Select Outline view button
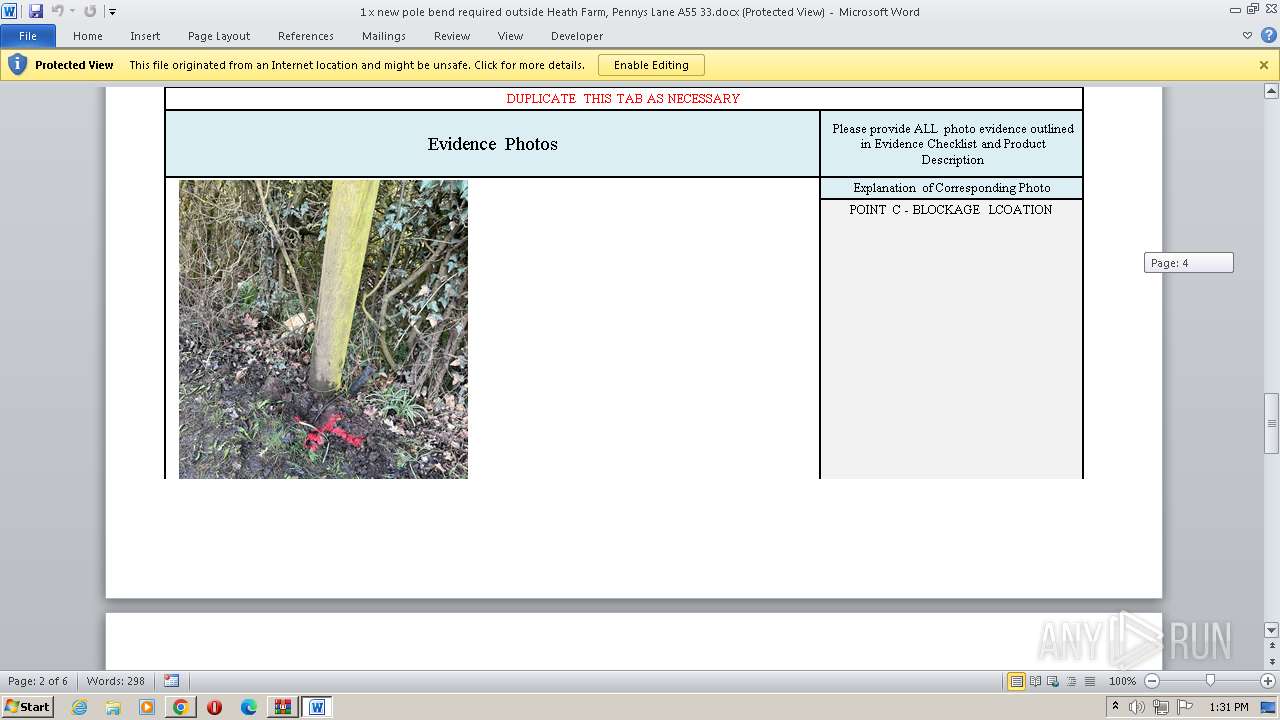 click(1071, 681)
